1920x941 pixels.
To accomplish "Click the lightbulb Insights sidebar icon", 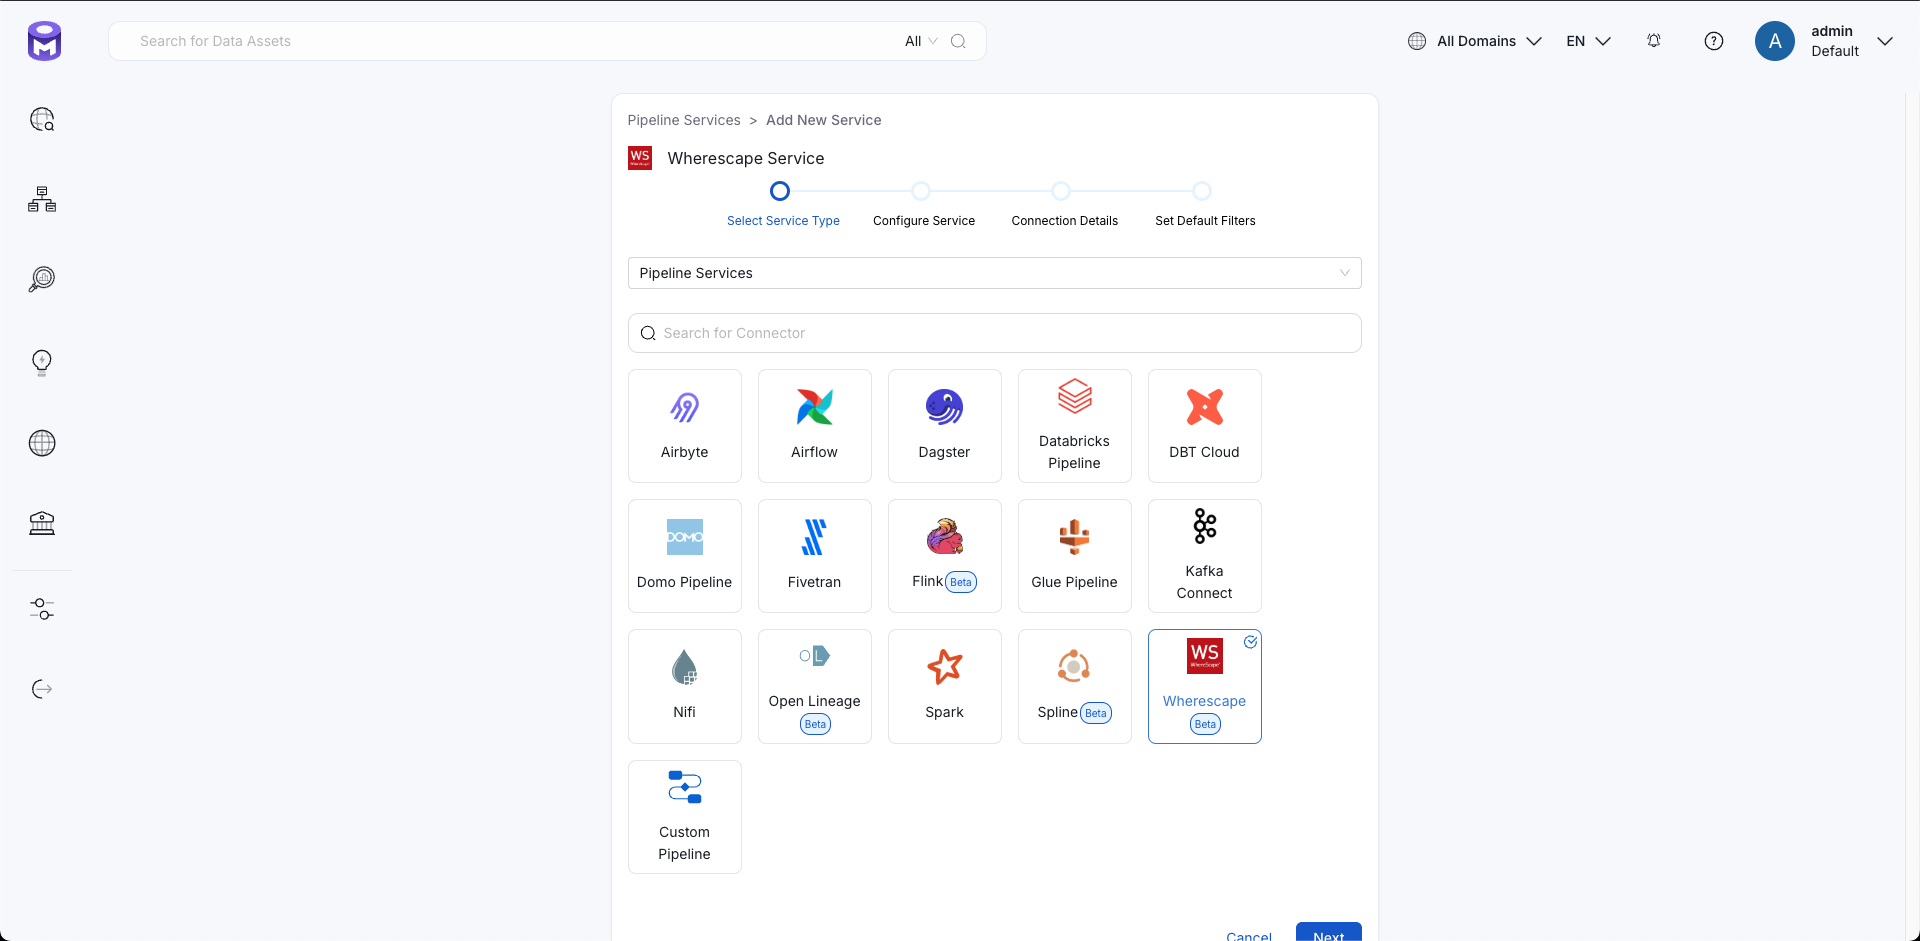I will pos(42,361).
